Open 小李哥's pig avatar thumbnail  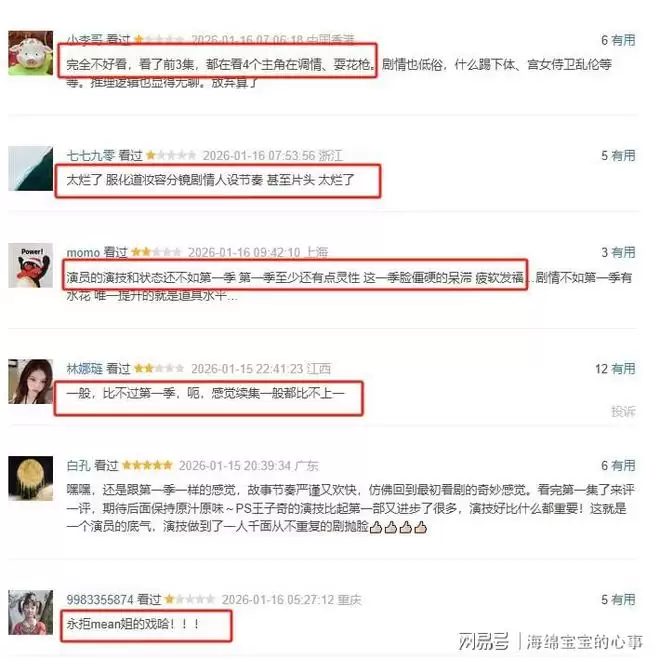coord(31,53)
